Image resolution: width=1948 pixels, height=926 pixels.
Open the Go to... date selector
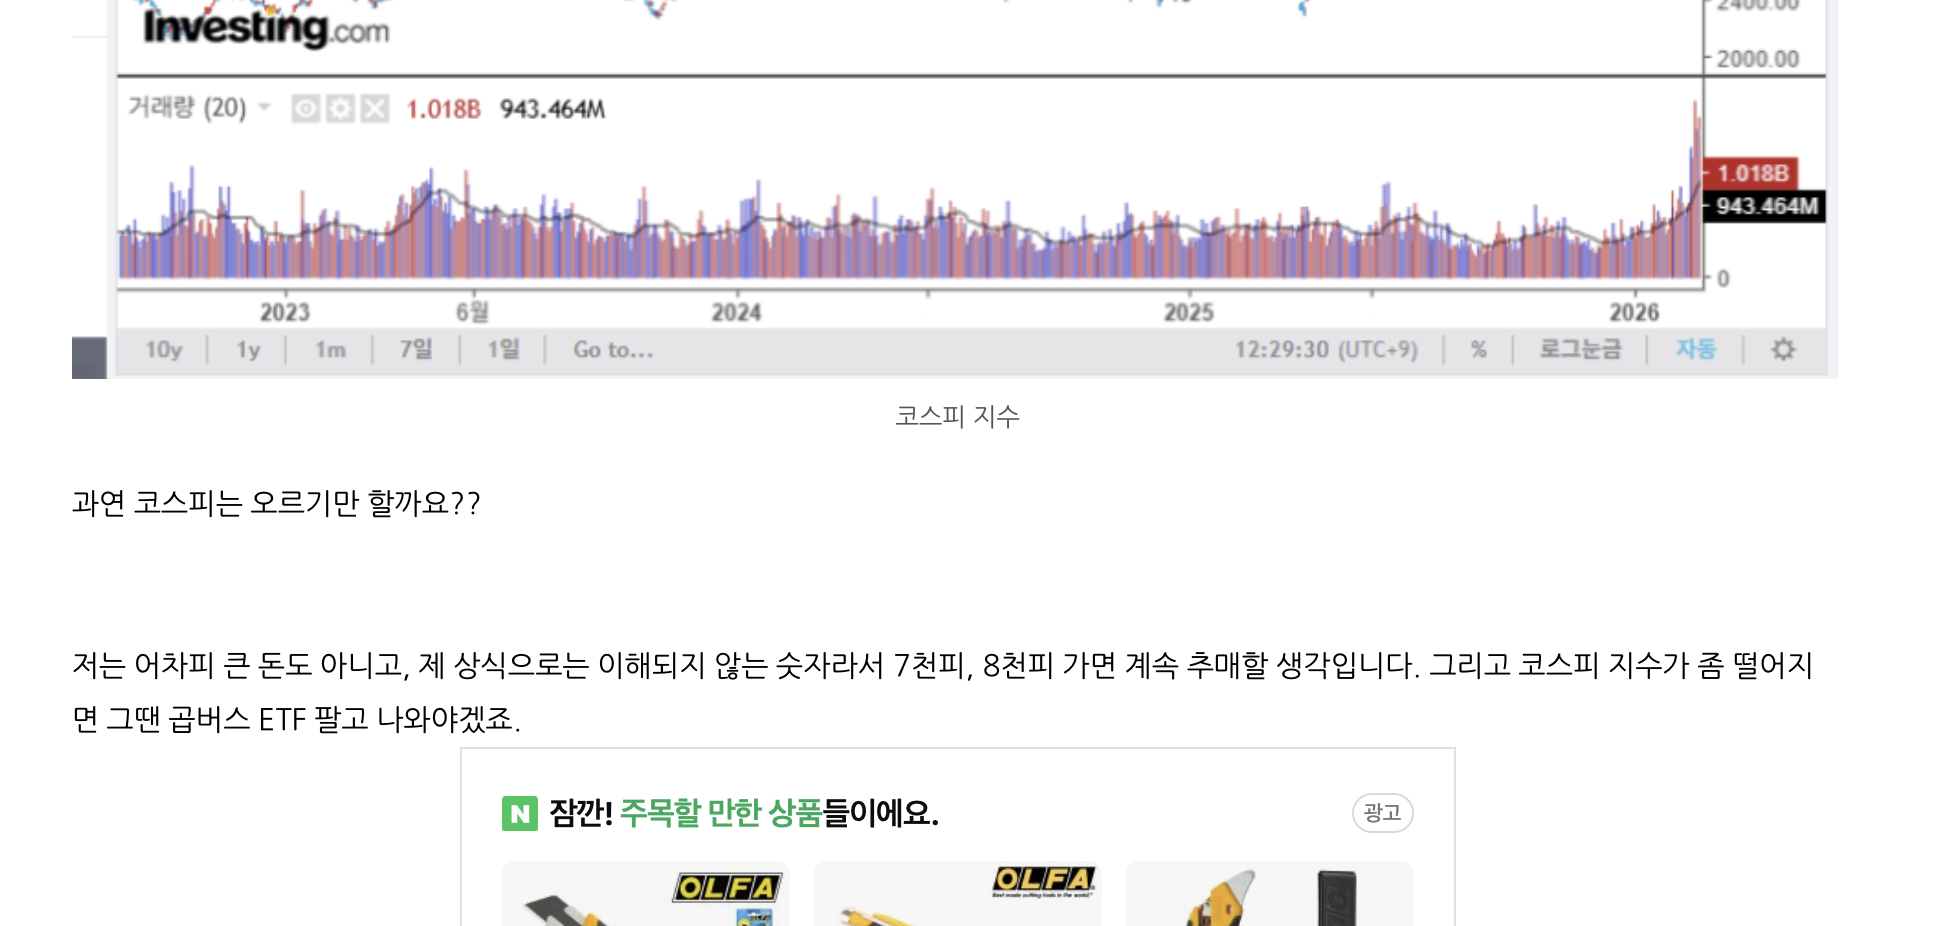click(611, 349)
